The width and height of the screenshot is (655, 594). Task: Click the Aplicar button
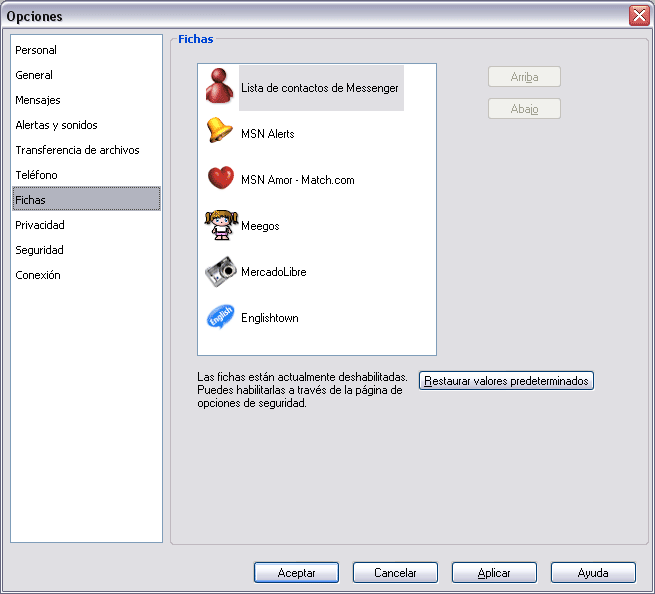pyautogui.click(x=494, y=573)
